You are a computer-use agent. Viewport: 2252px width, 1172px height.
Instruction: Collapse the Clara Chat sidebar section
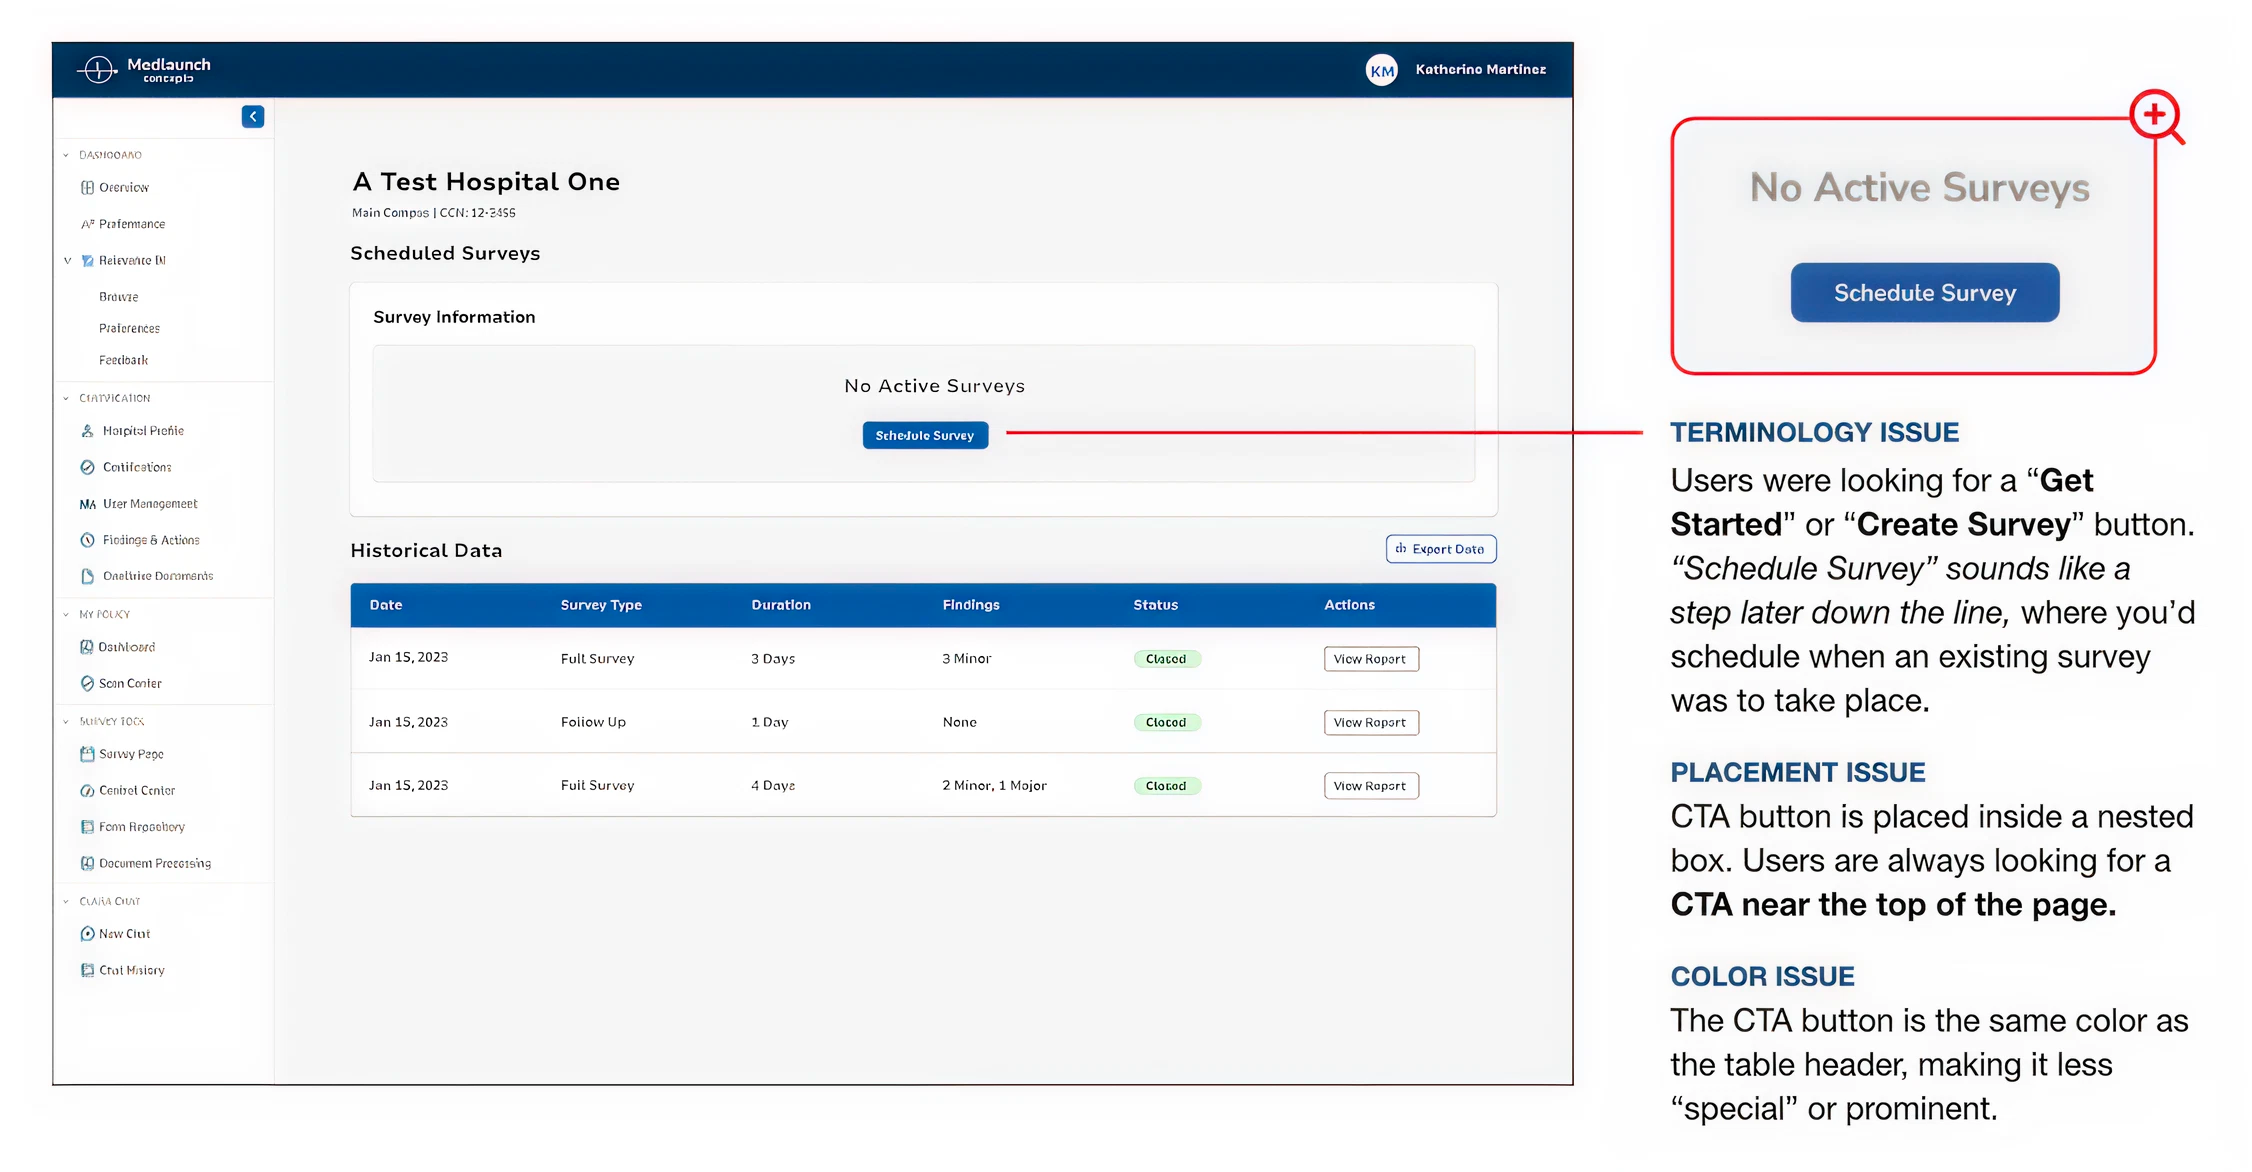point(66,902)
